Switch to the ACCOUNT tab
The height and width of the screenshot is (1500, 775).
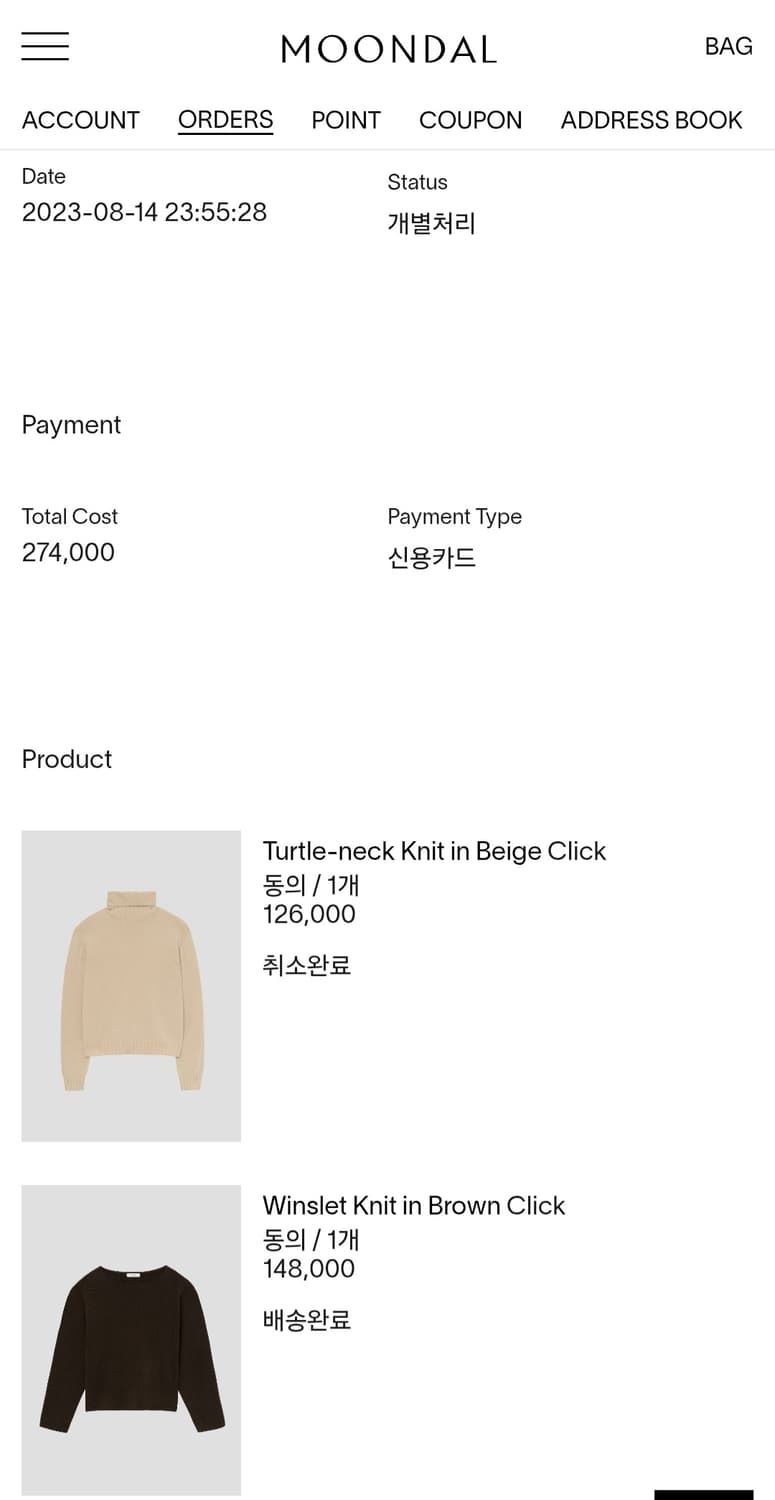[80, 119]
